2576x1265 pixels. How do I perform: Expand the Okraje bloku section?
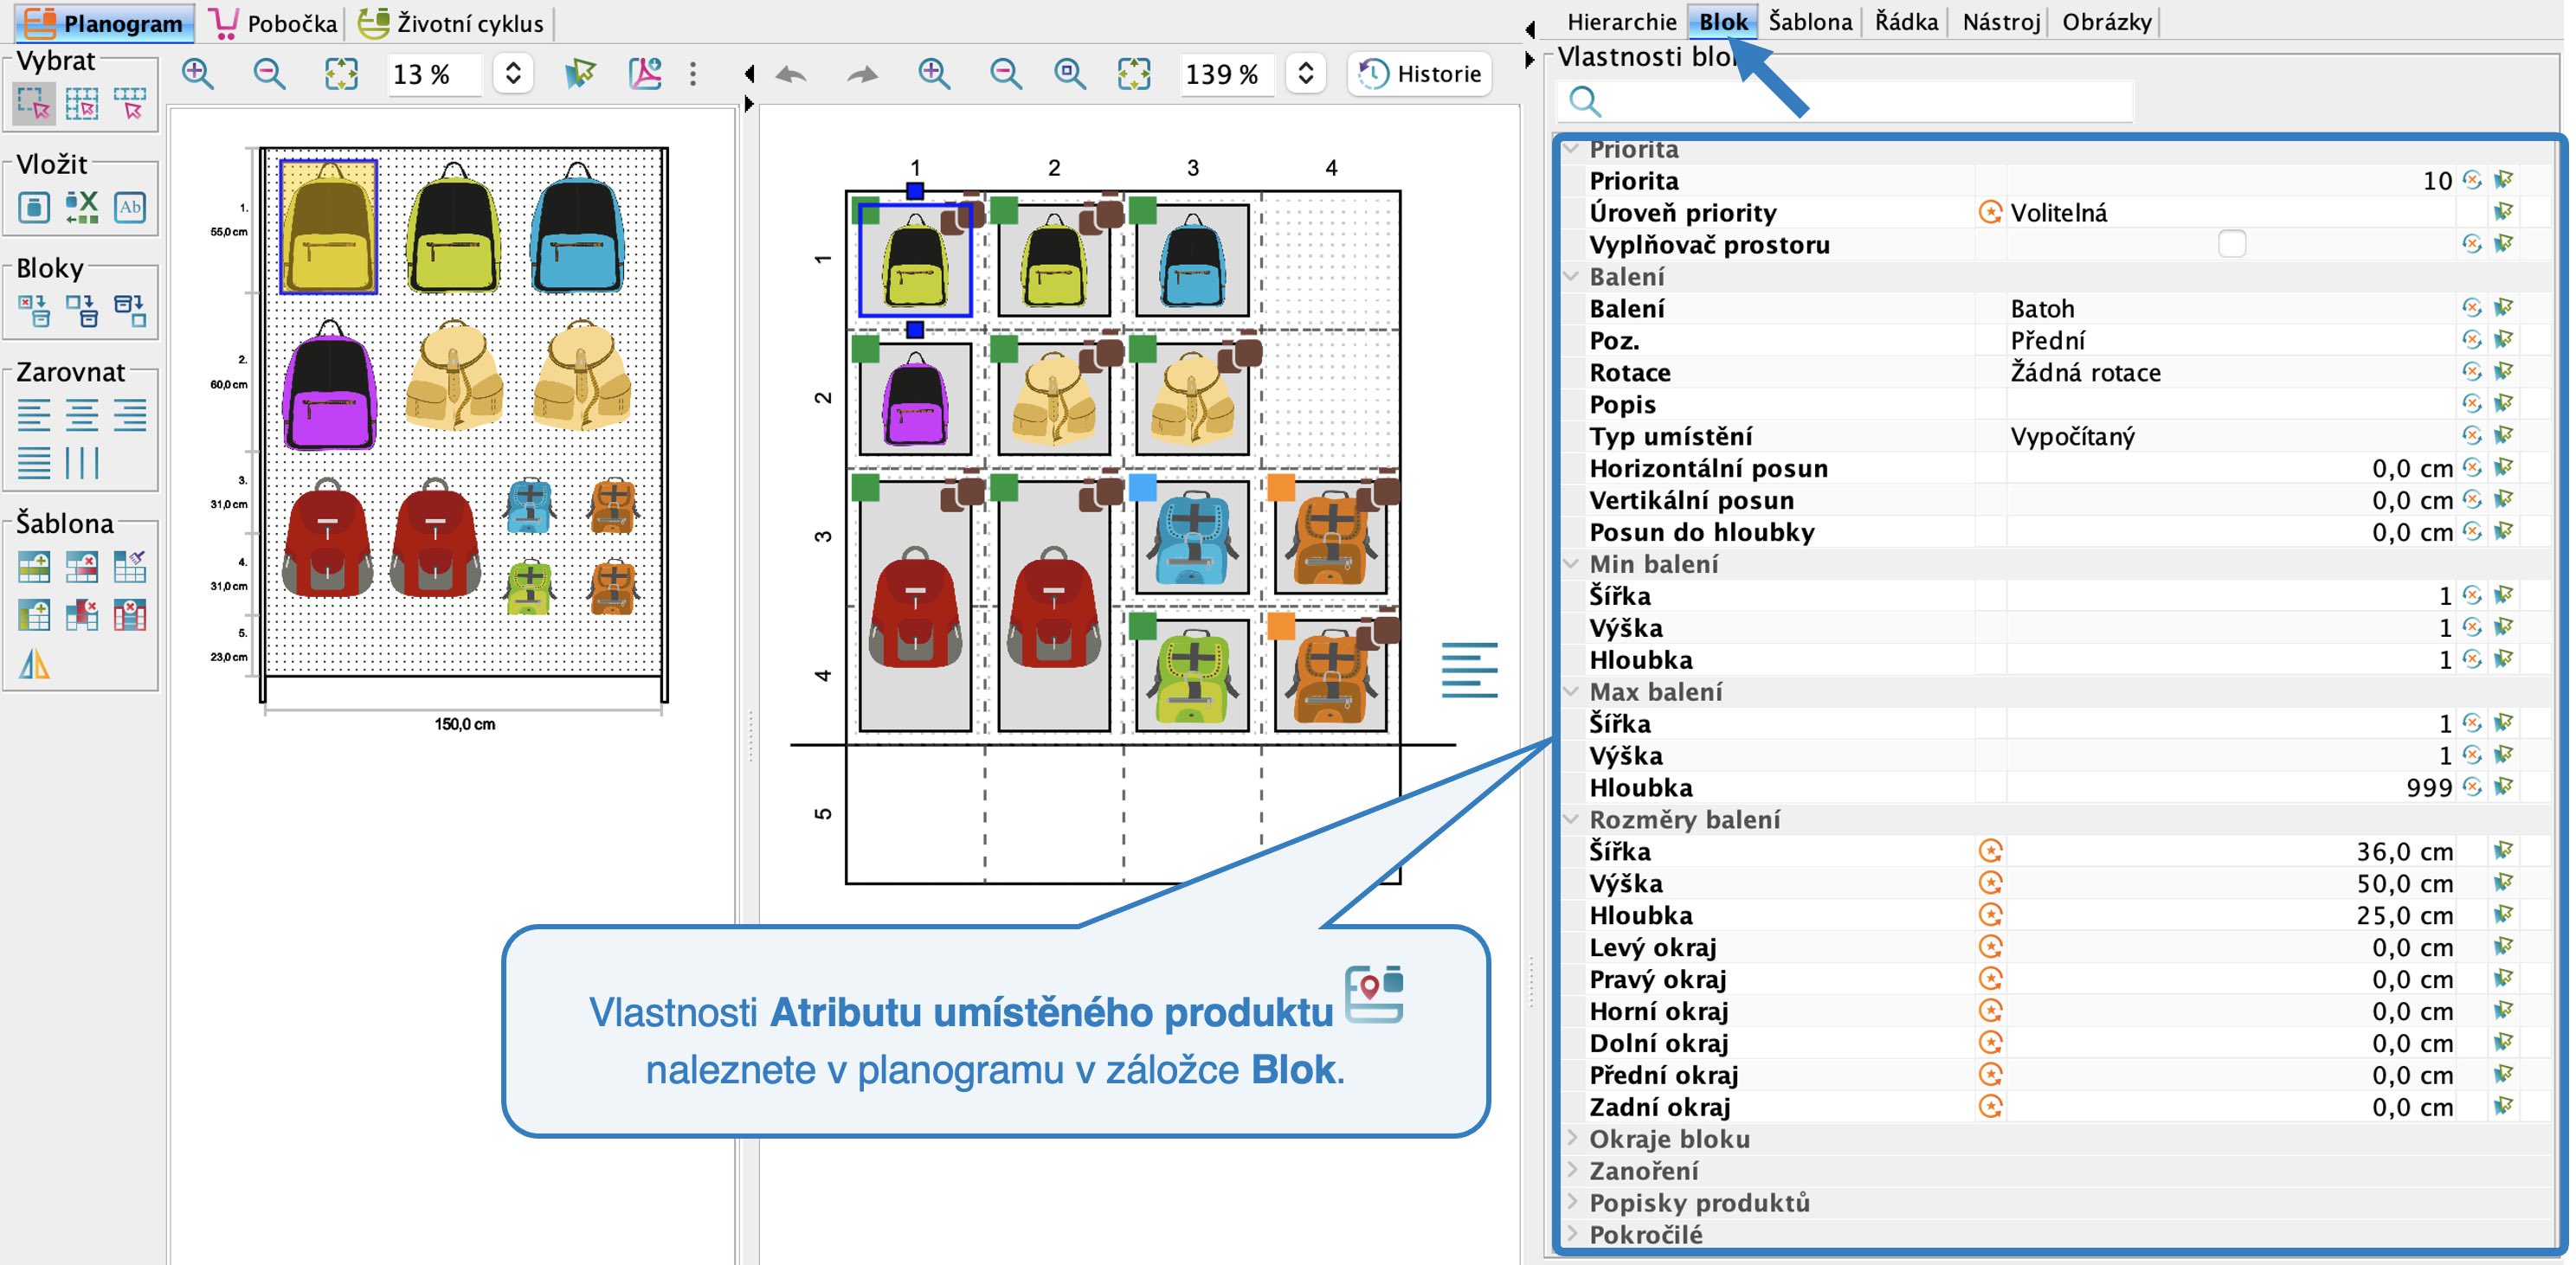pos(1572,1139)
